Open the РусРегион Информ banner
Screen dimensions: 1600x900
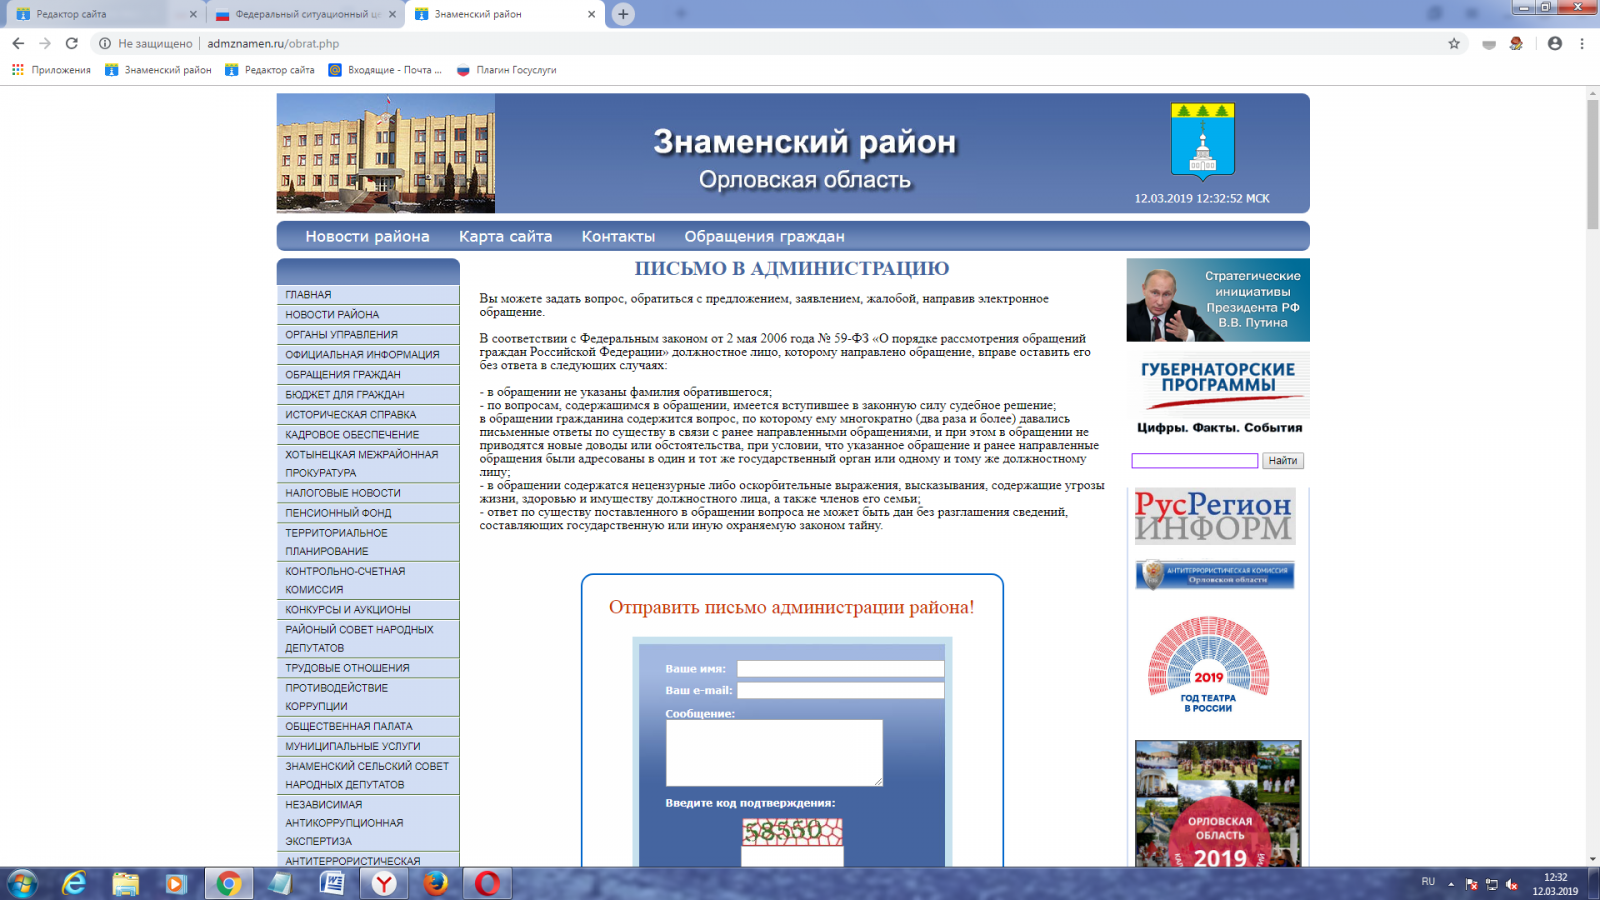point(1214,516)
